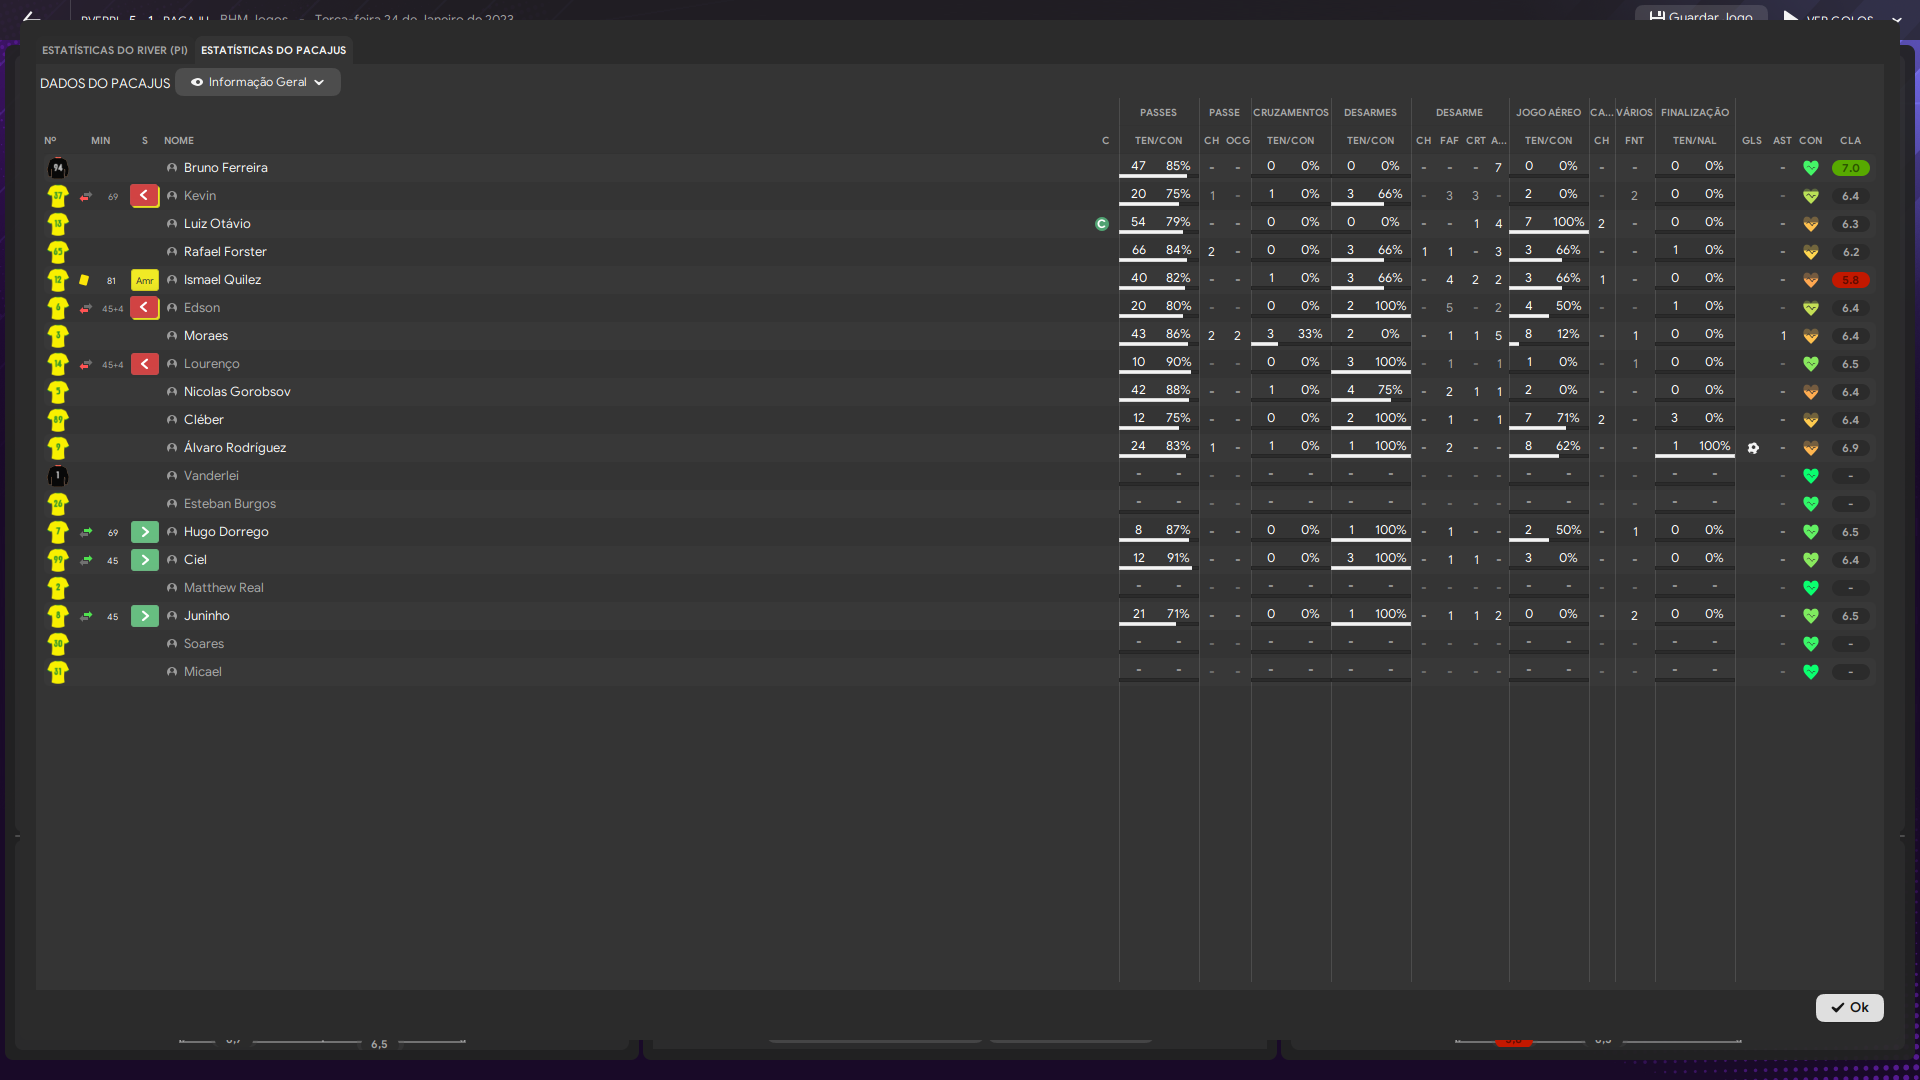Go back using the top-left arrow

click(x=31, y=17)
